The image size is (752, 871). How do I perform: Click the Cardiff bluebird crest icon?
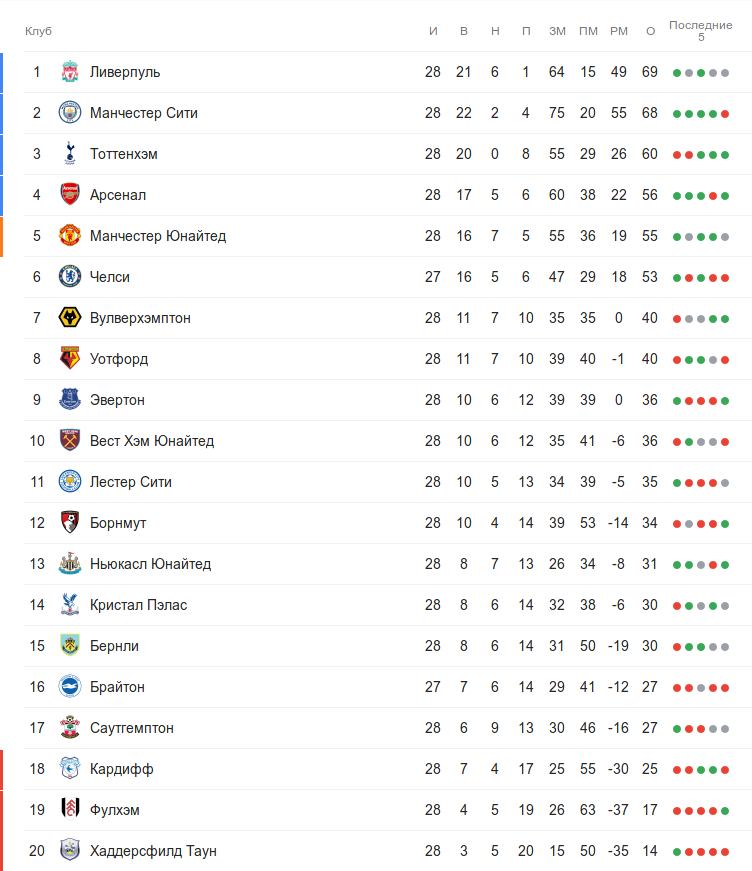tap(69, 769)
